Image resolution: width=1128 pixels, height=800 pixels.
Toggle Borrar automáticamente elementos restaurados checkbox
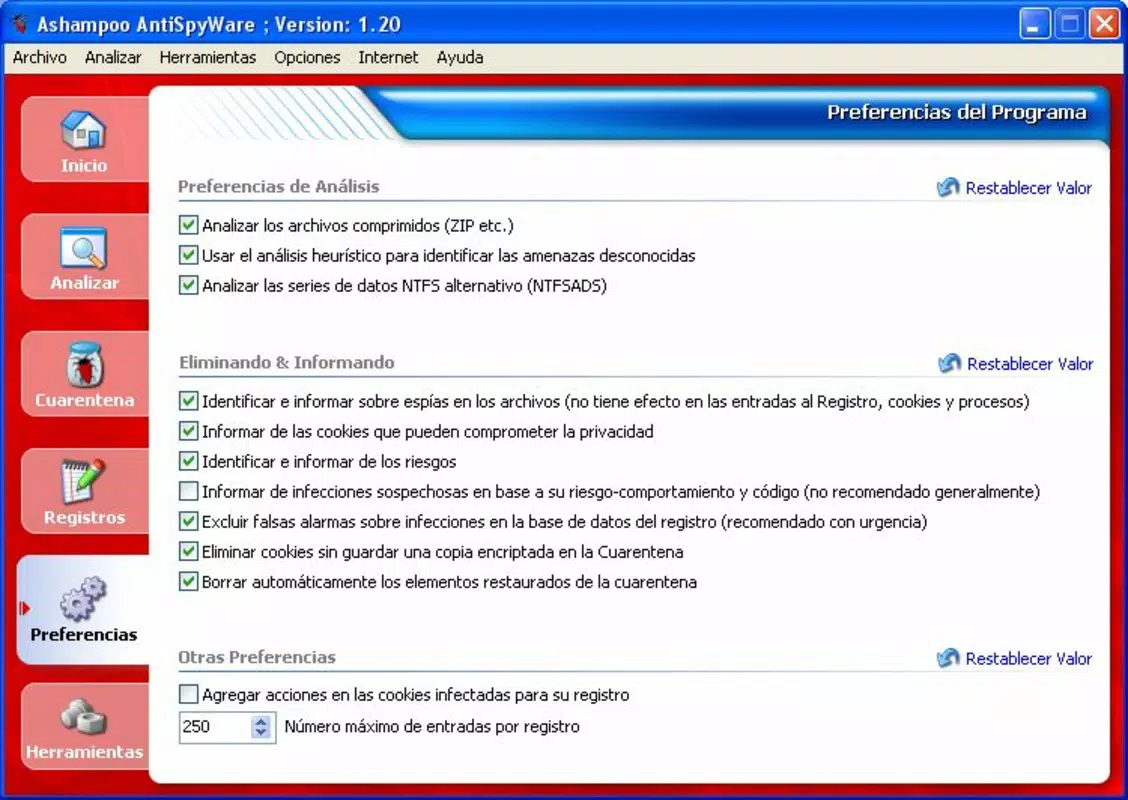tap(188, 581)
